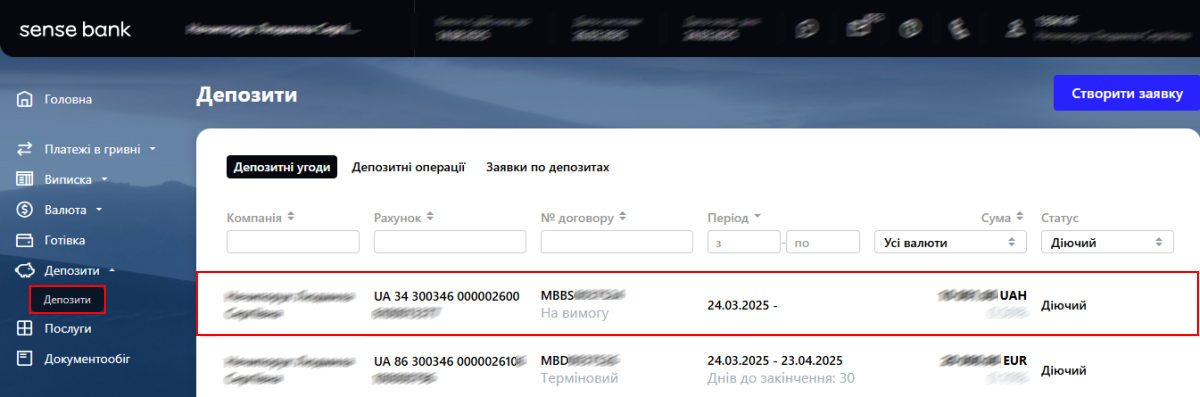Collapse the Депозити sidebar section
Image resolution: width=1200 pixels, height=397 pixels.
point(112,271)
